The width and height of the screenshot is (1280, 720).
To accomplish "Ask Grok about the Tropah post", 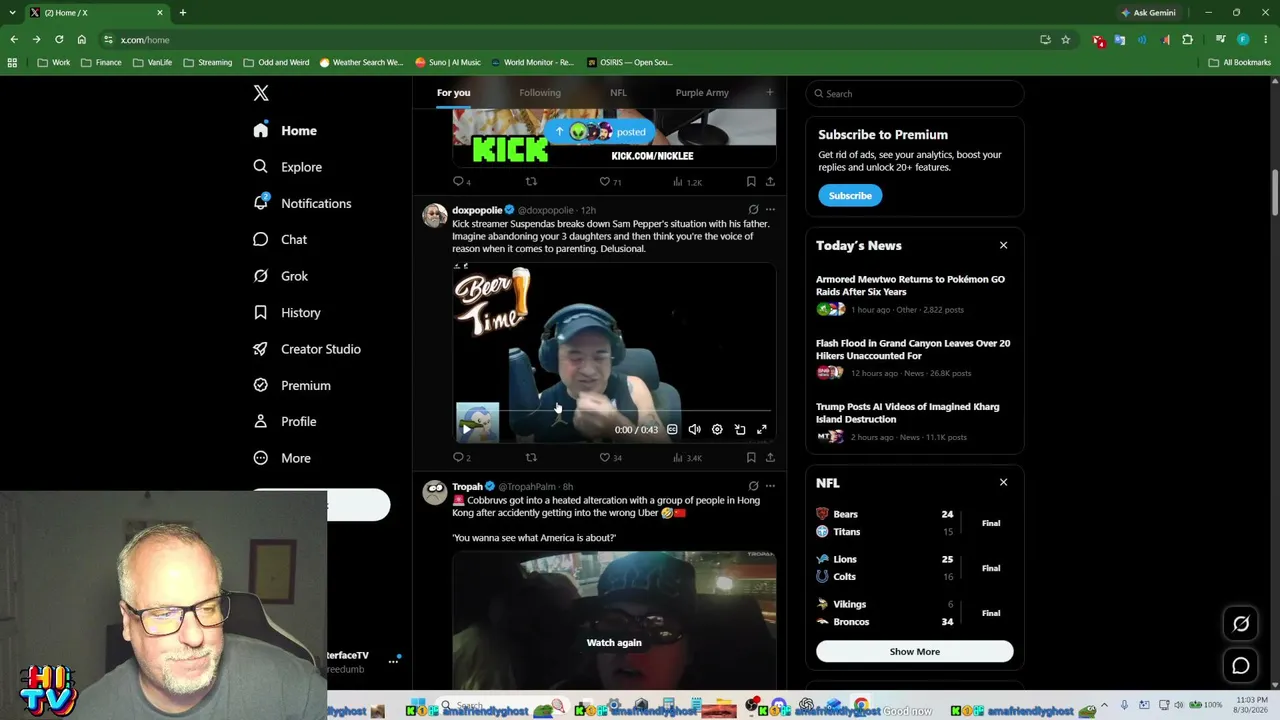I will 753,486.
